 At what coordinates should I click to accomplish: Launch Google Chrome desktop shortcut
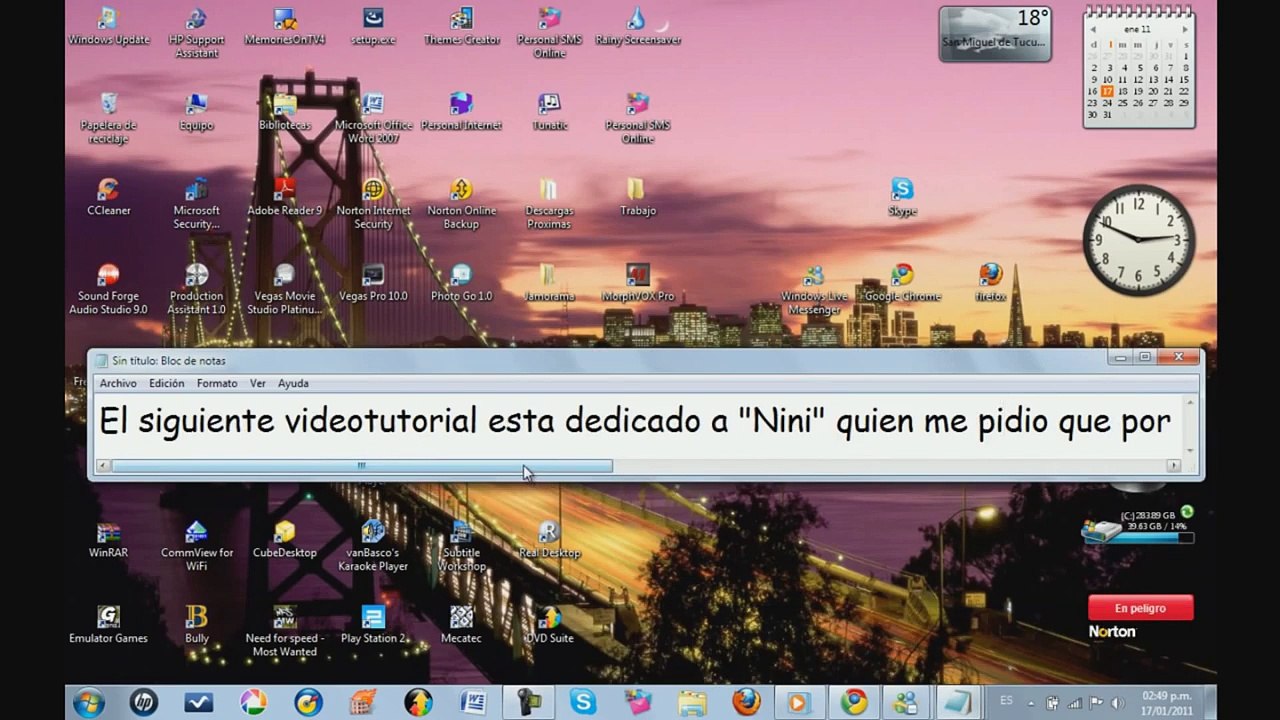click(x=902, y=283)
